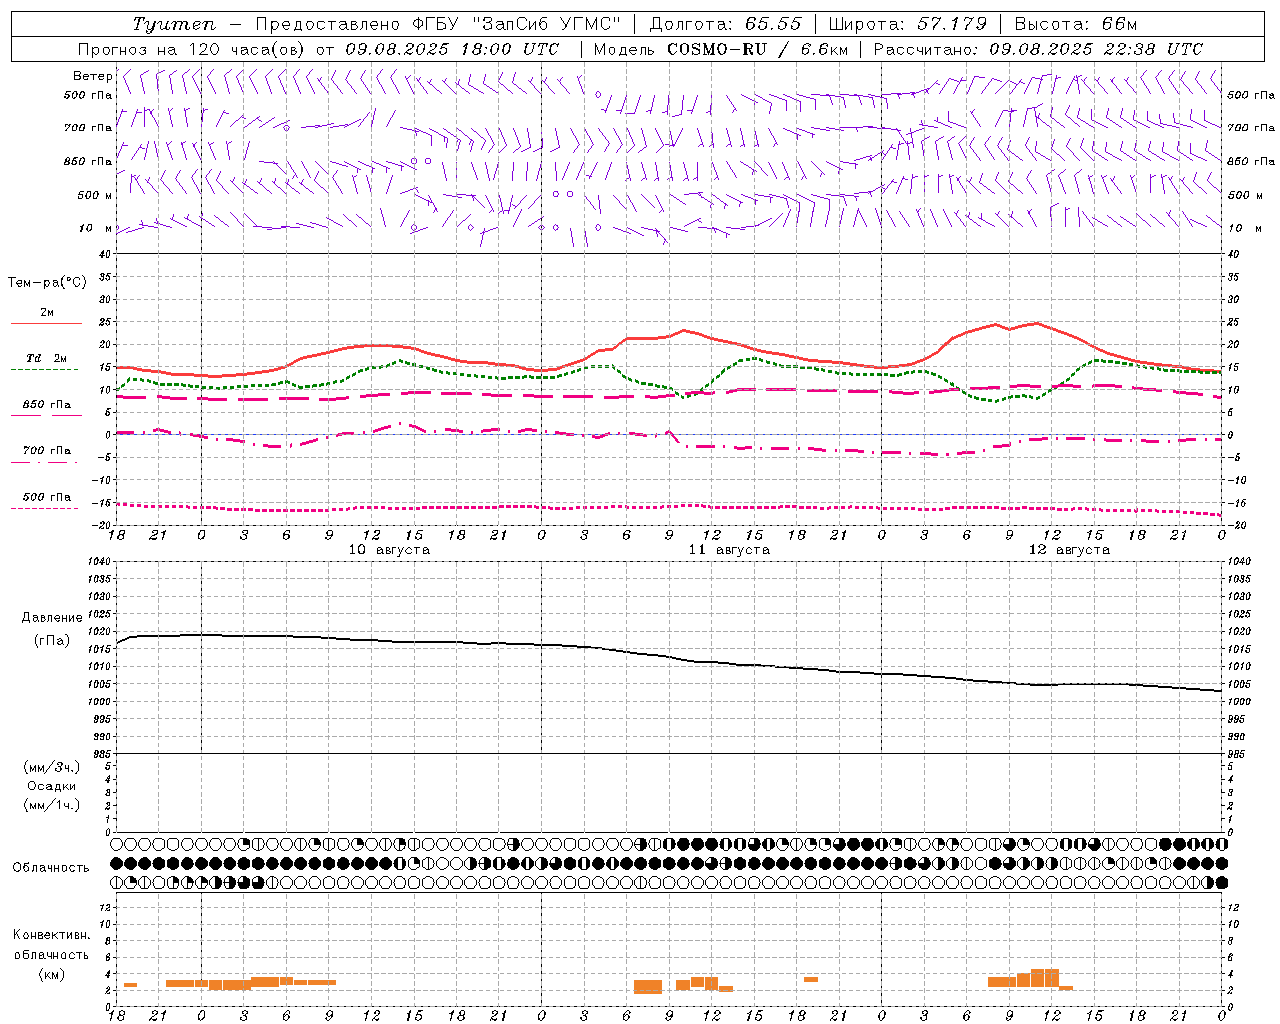This screenshot has width=1280, height=1024.
Task: Click the "12 августа" date label
Action: pyautogui.click(x=1069, y=550)
